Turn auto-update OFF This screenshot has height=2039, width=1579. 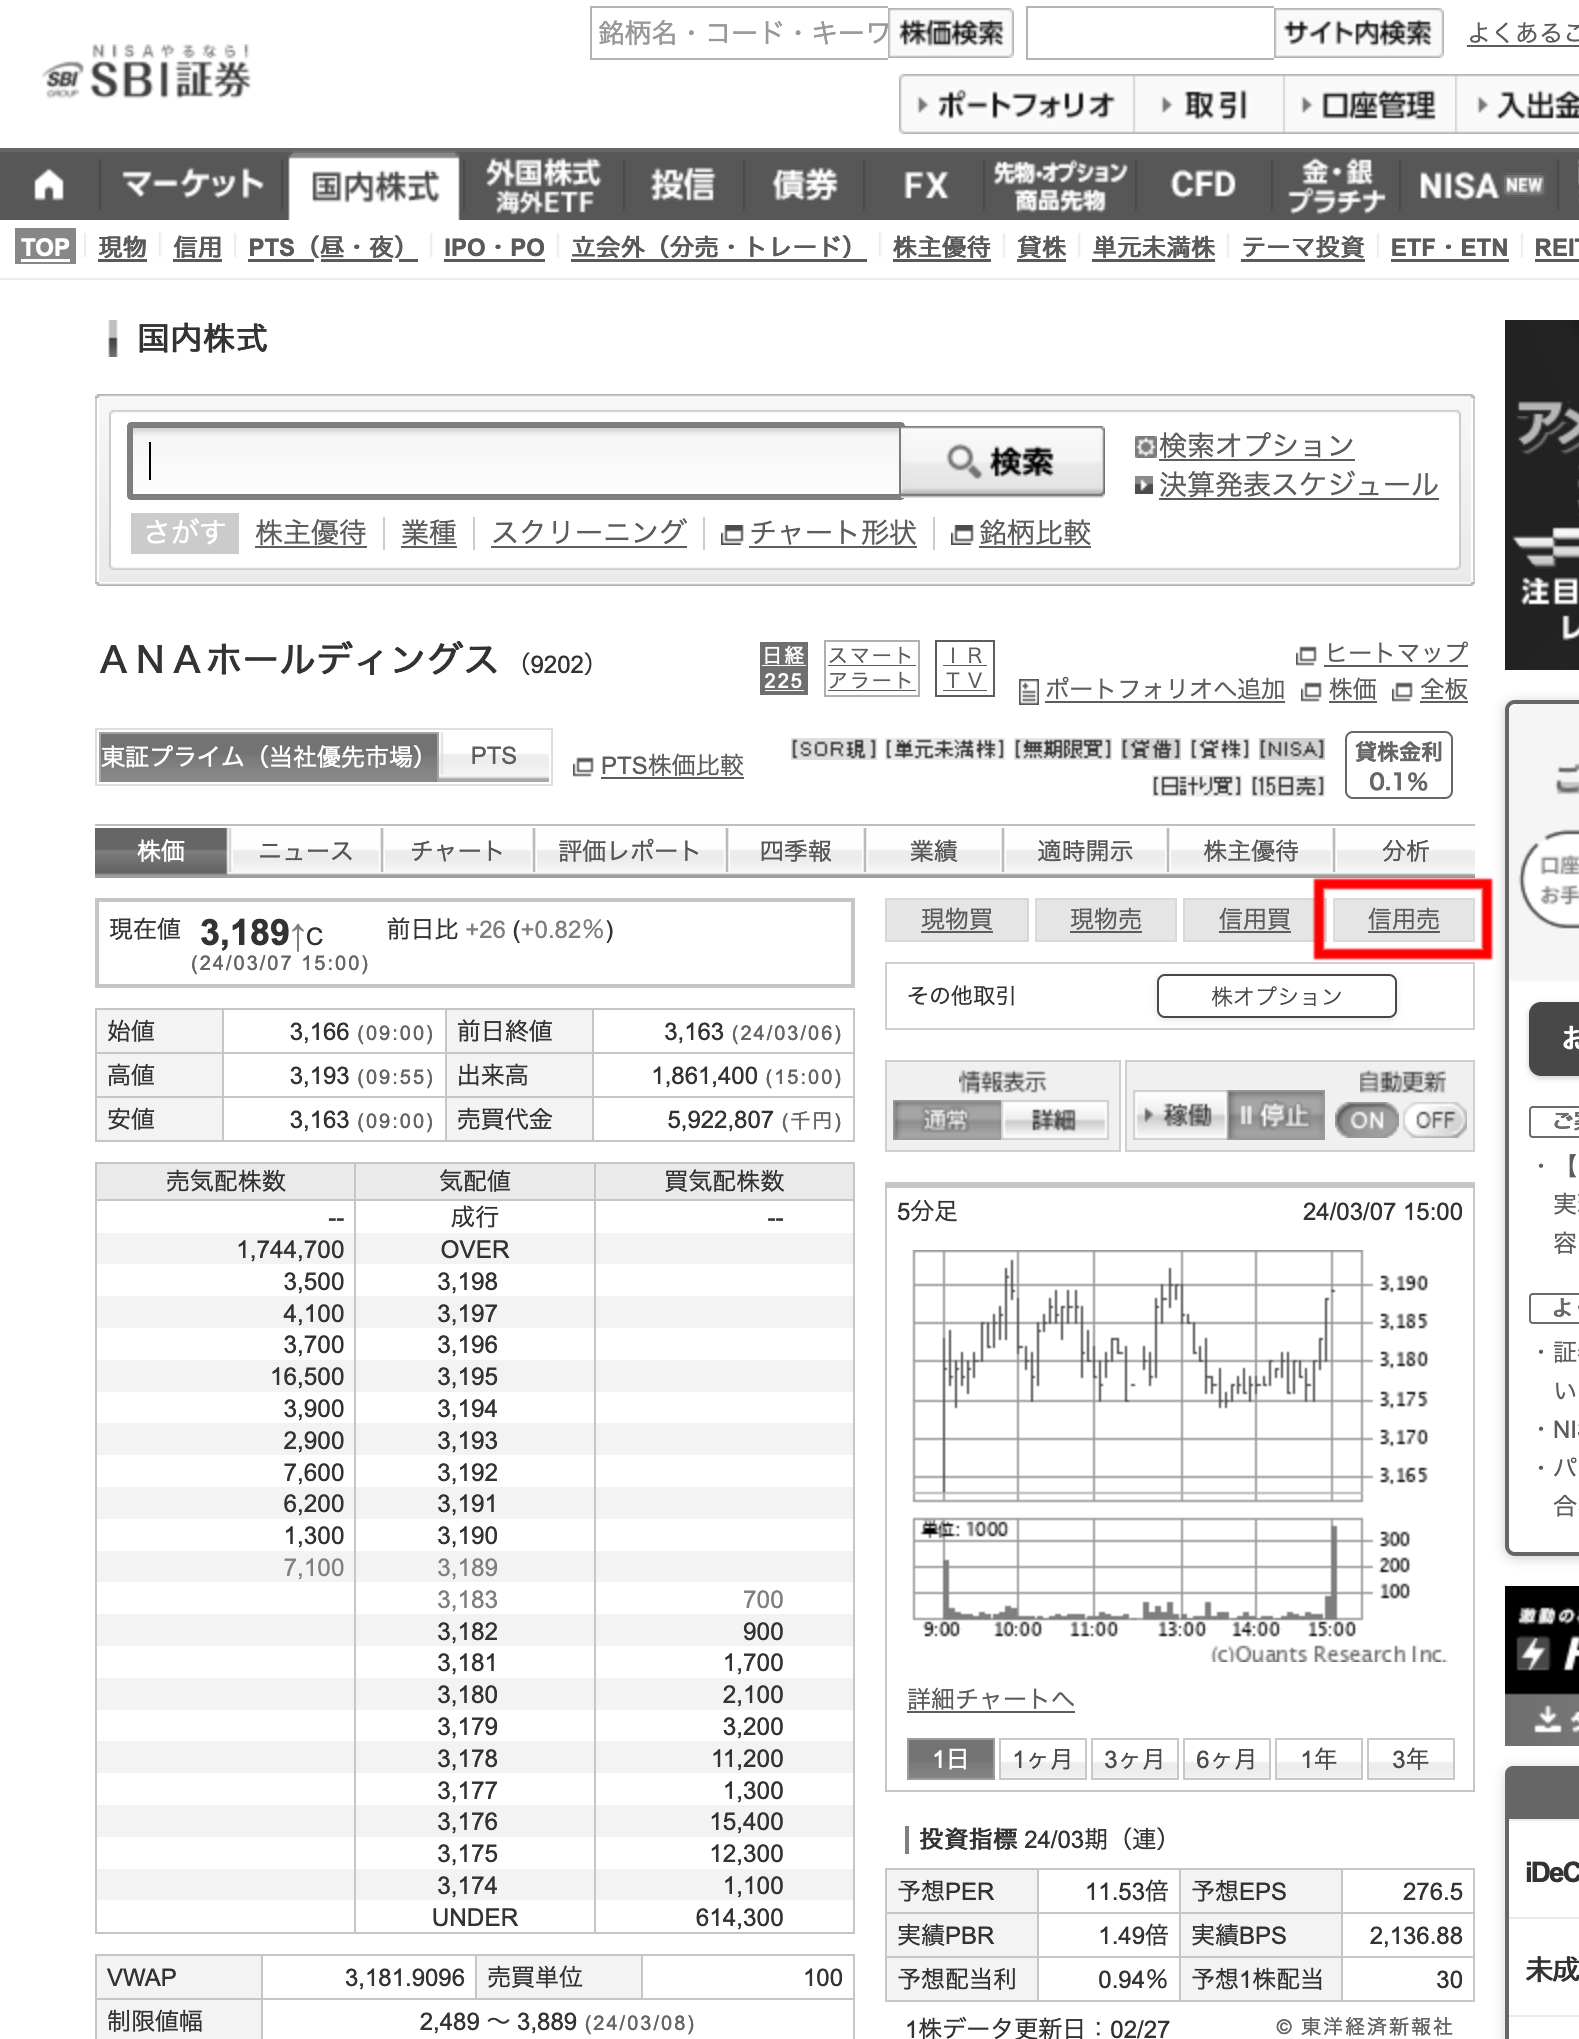(1435, 1120)
